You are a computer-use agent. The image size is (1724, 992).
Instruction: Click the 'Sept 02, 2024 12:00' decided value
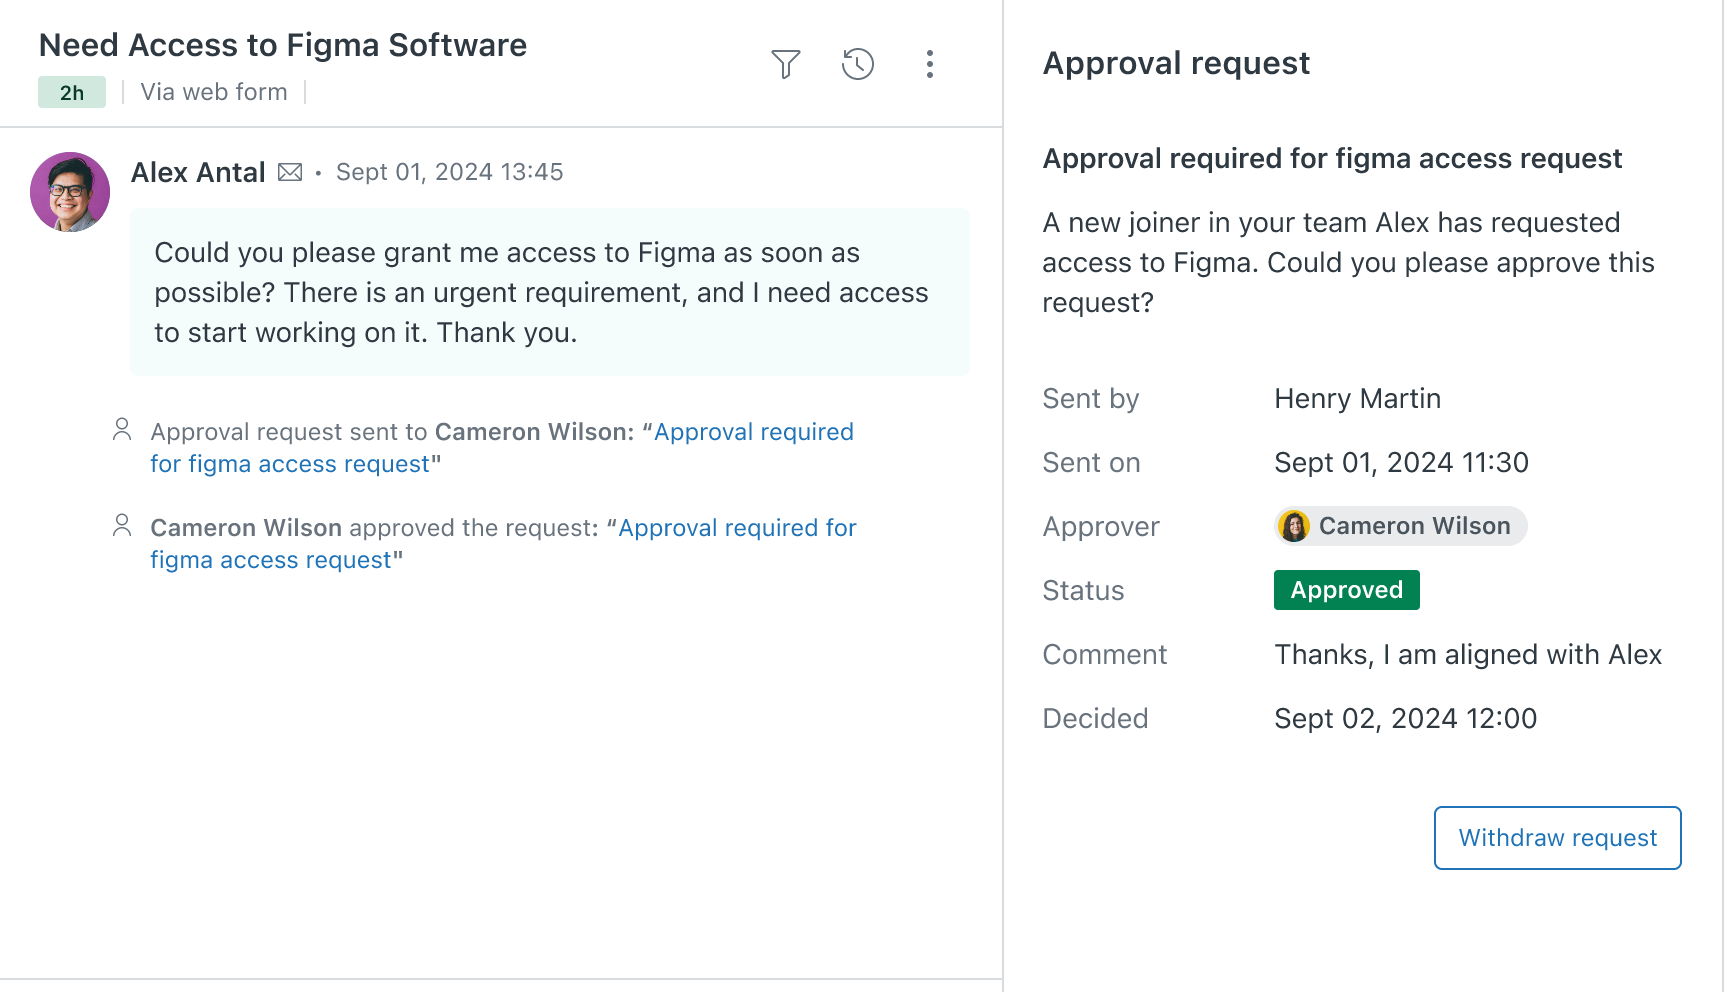1406,718
